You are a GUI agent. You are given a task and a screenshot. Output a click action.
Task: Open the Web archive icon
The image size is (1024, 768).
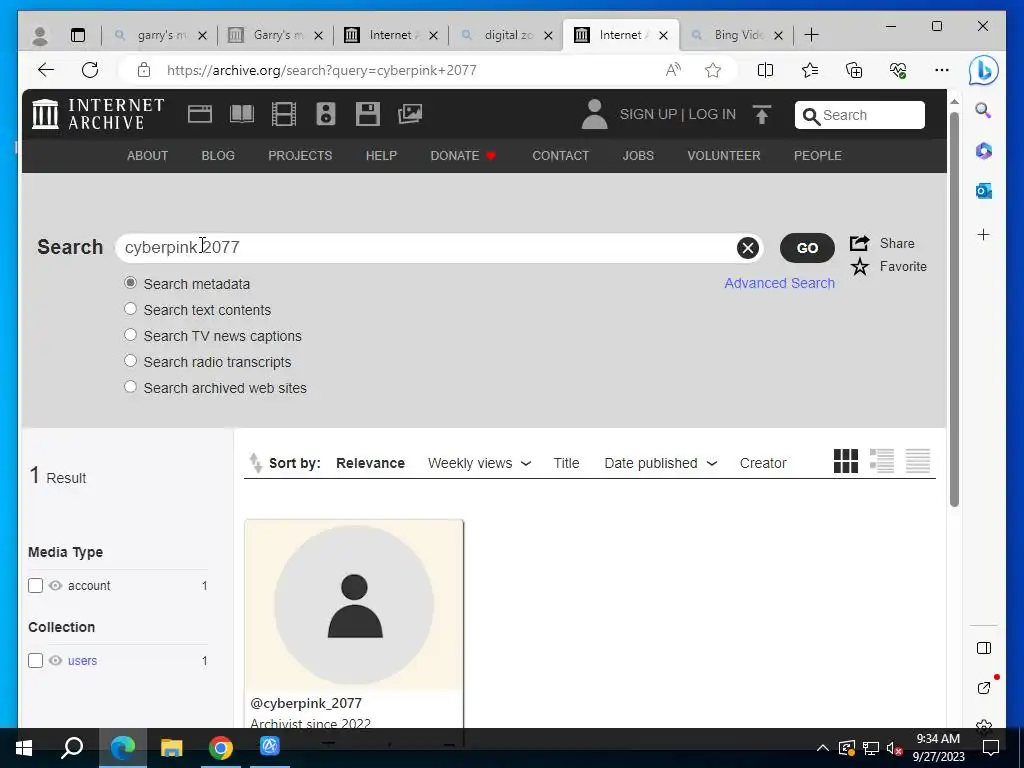coord(200,114)
